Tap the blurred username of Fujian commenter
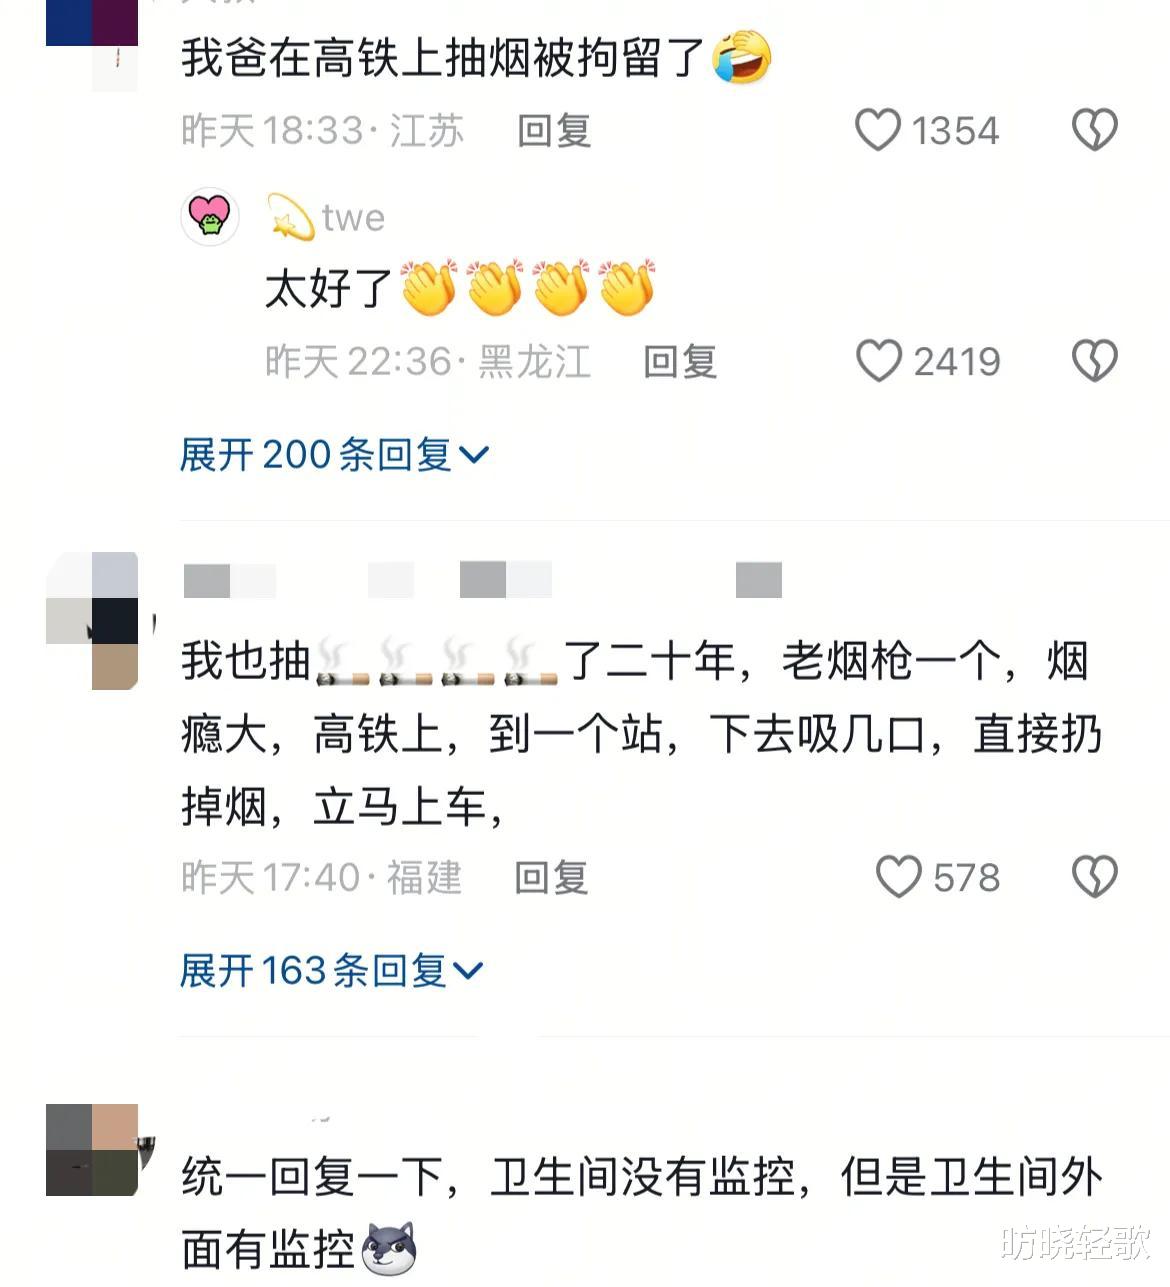The width and height of the screenshot is (1170, 1287). [x=483, y=580]
